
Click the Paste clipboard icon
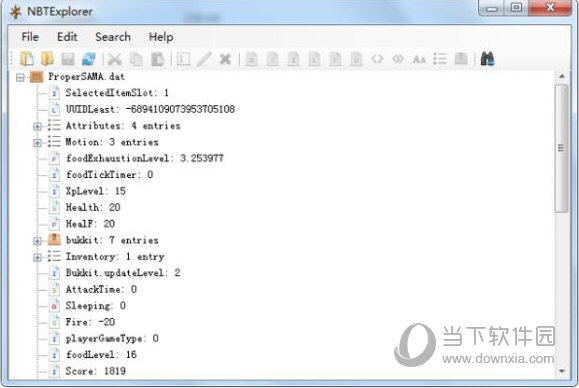(157, 59)
